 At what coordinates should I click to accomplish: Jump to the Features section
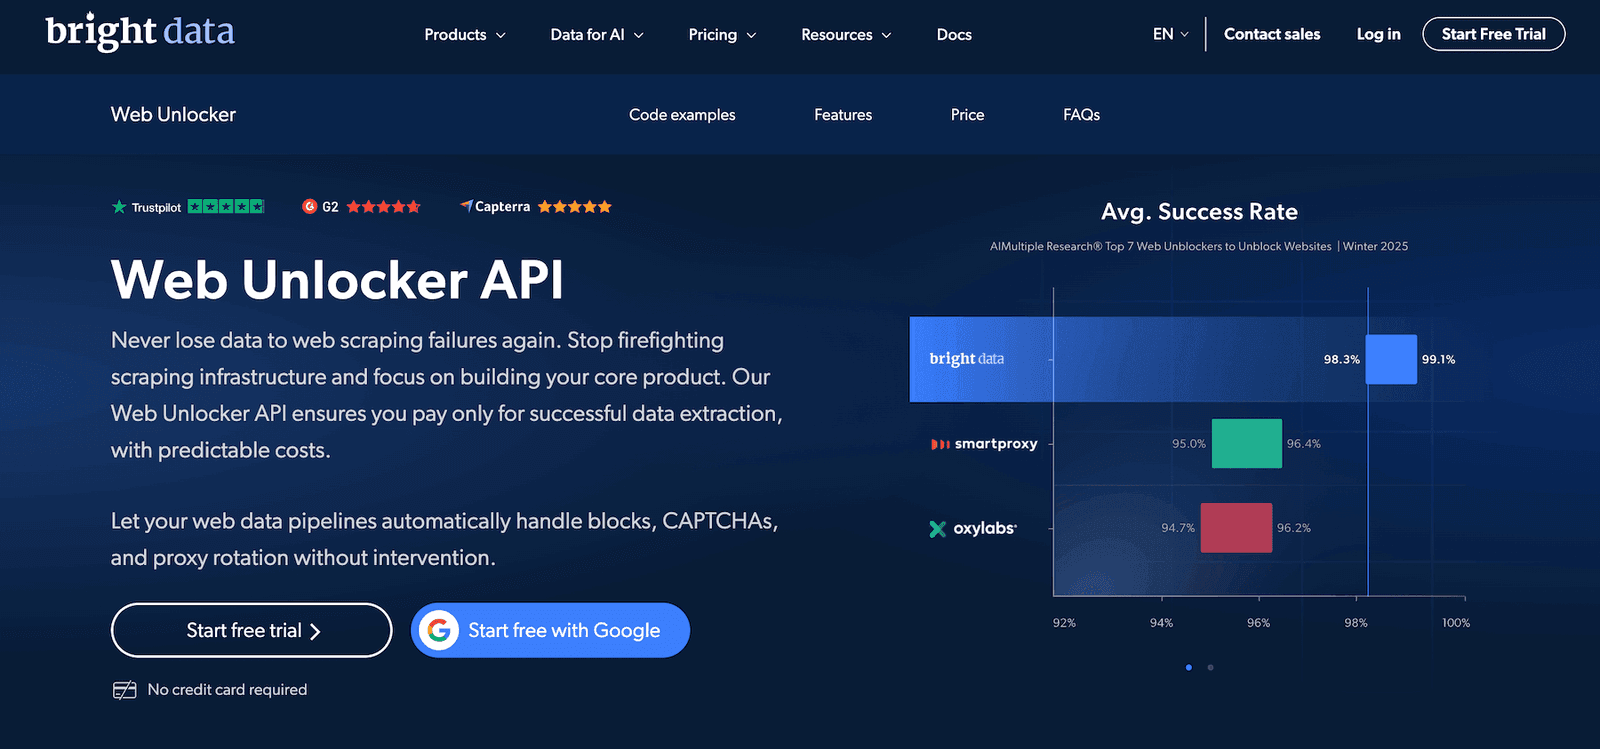(843, 115)
